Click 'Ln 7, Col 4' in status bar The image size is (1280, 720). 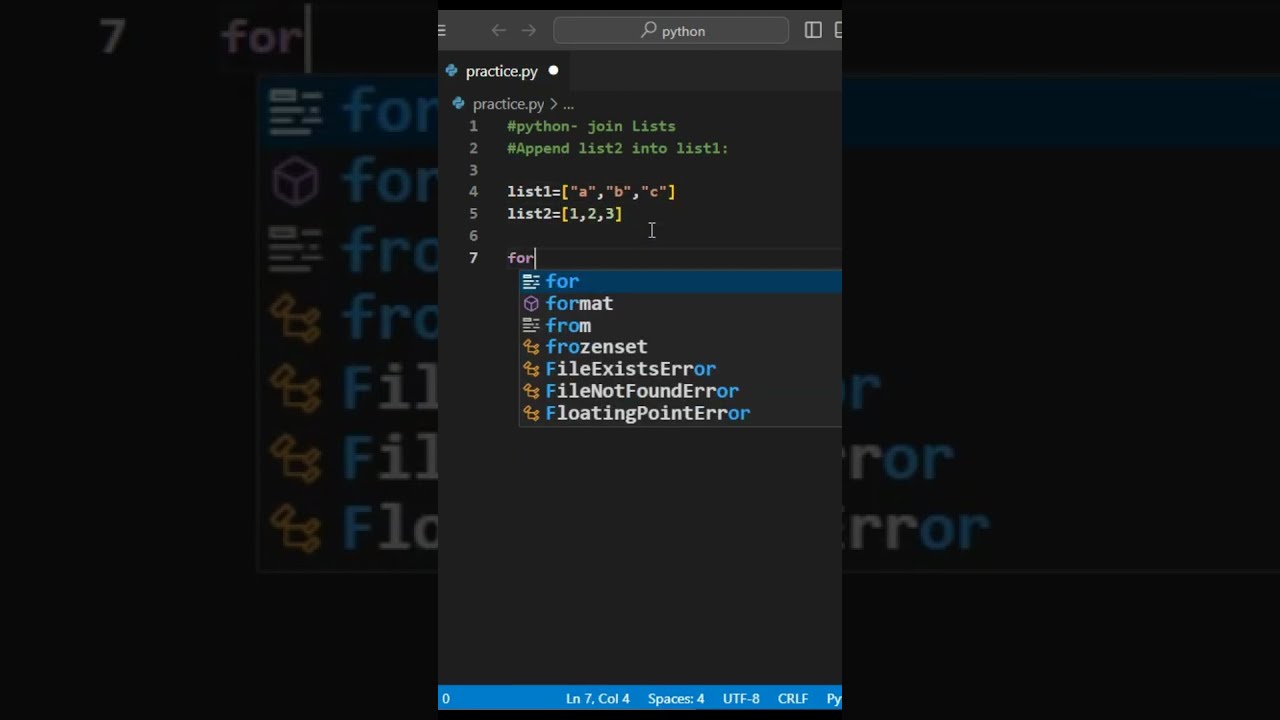pyautogui.click(x=598, y=699)
